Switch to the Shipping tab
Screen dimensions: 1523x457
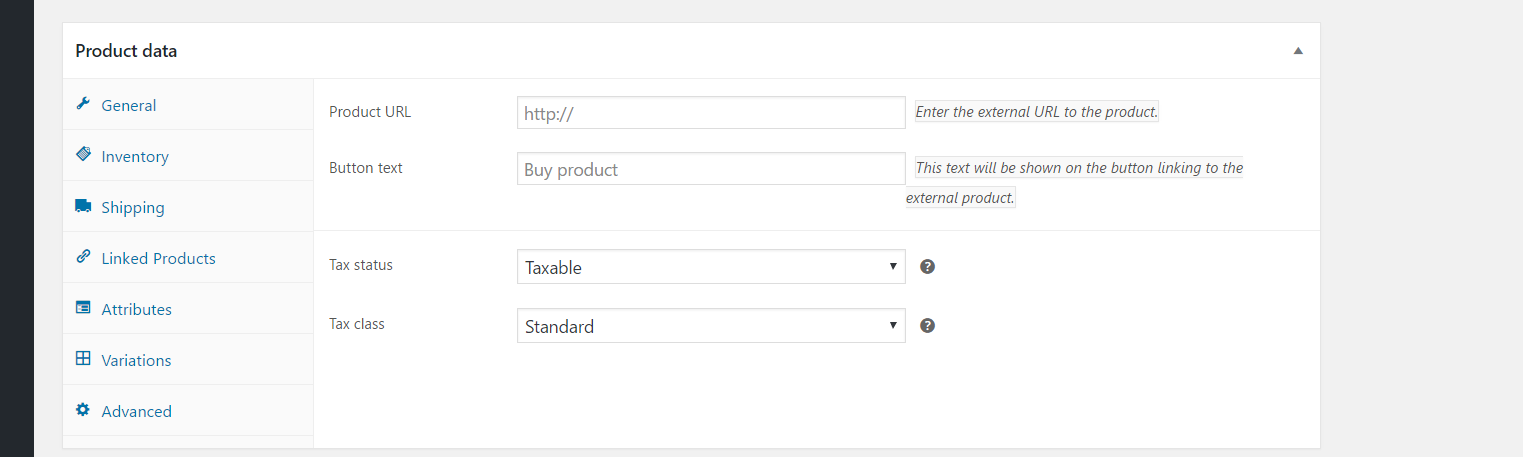pos(133,207)
